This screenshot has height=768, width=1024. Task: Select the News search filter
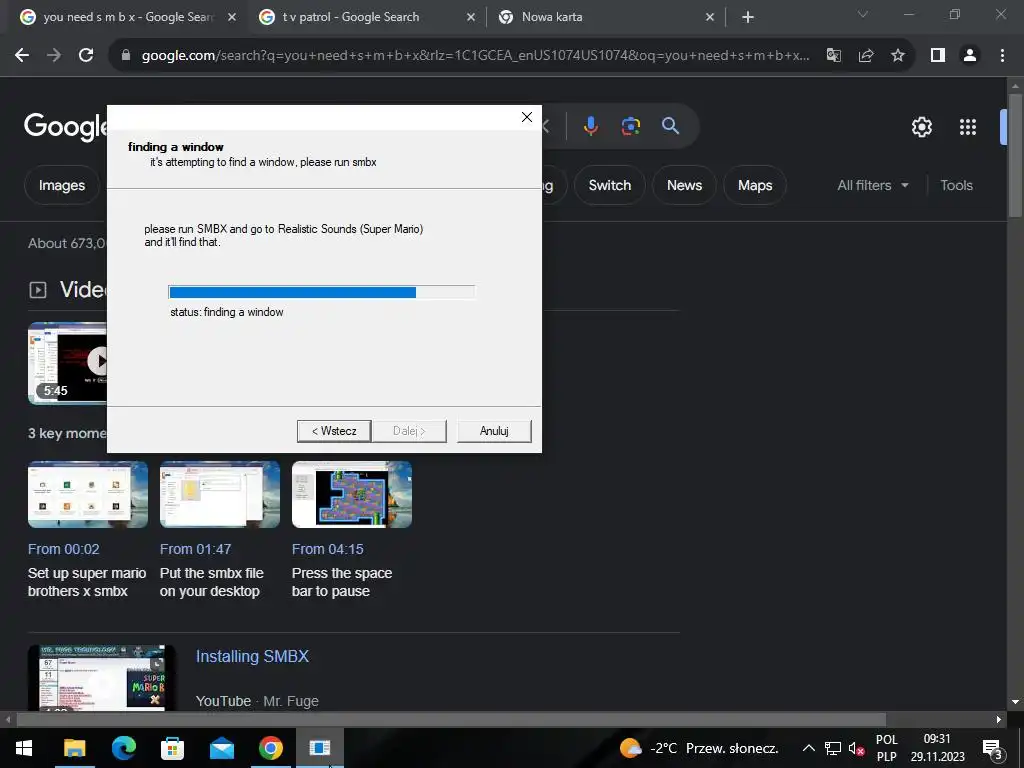pyautogui.click(x=684, y=185)
